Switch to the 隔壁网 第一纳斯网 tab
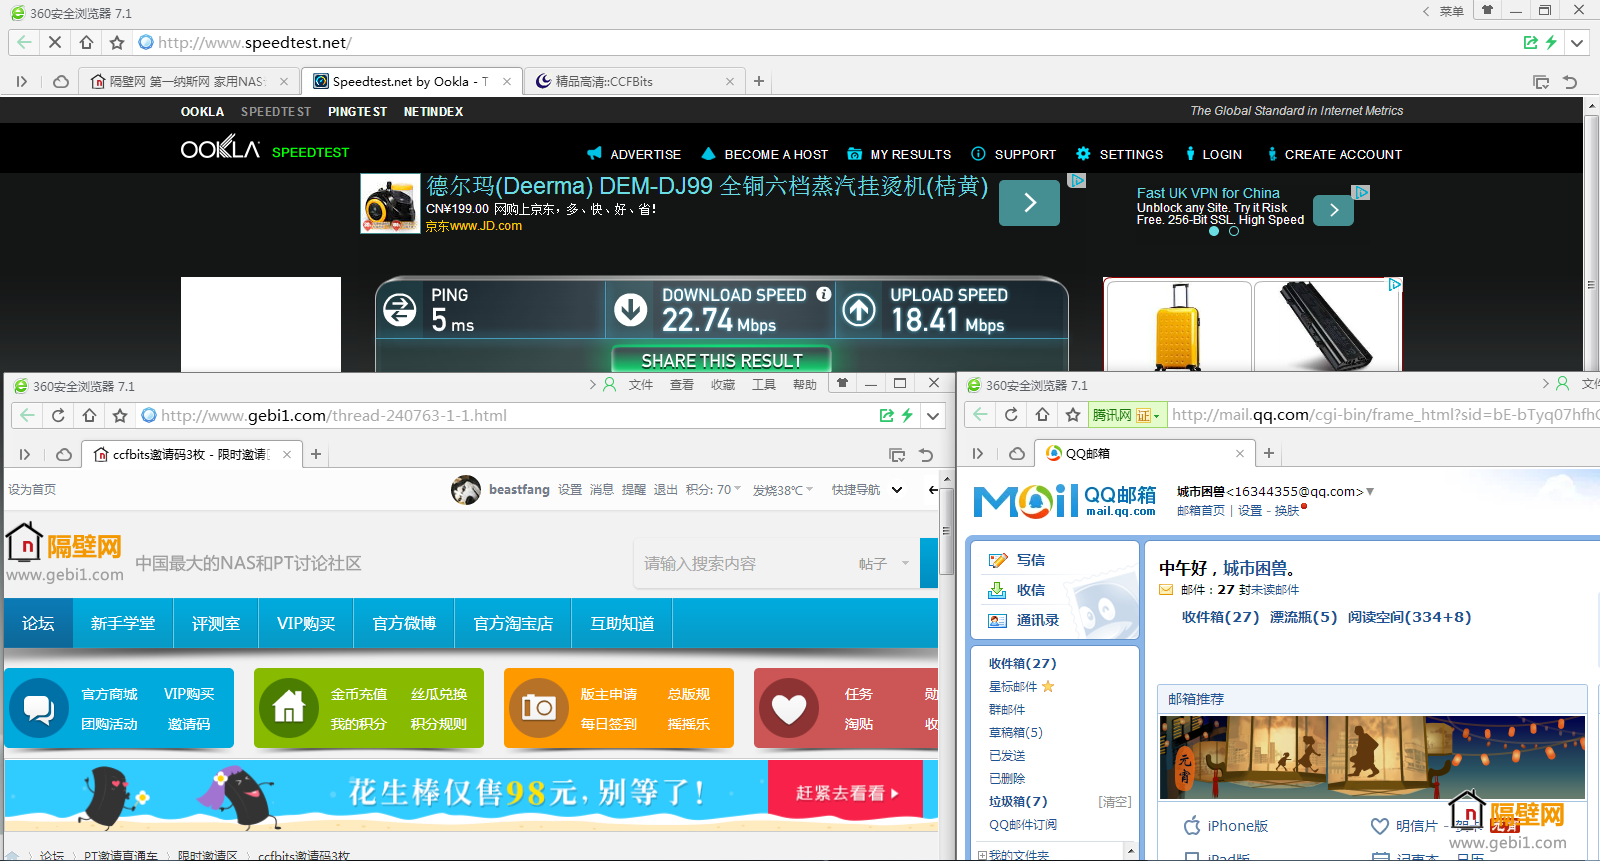 189,82
